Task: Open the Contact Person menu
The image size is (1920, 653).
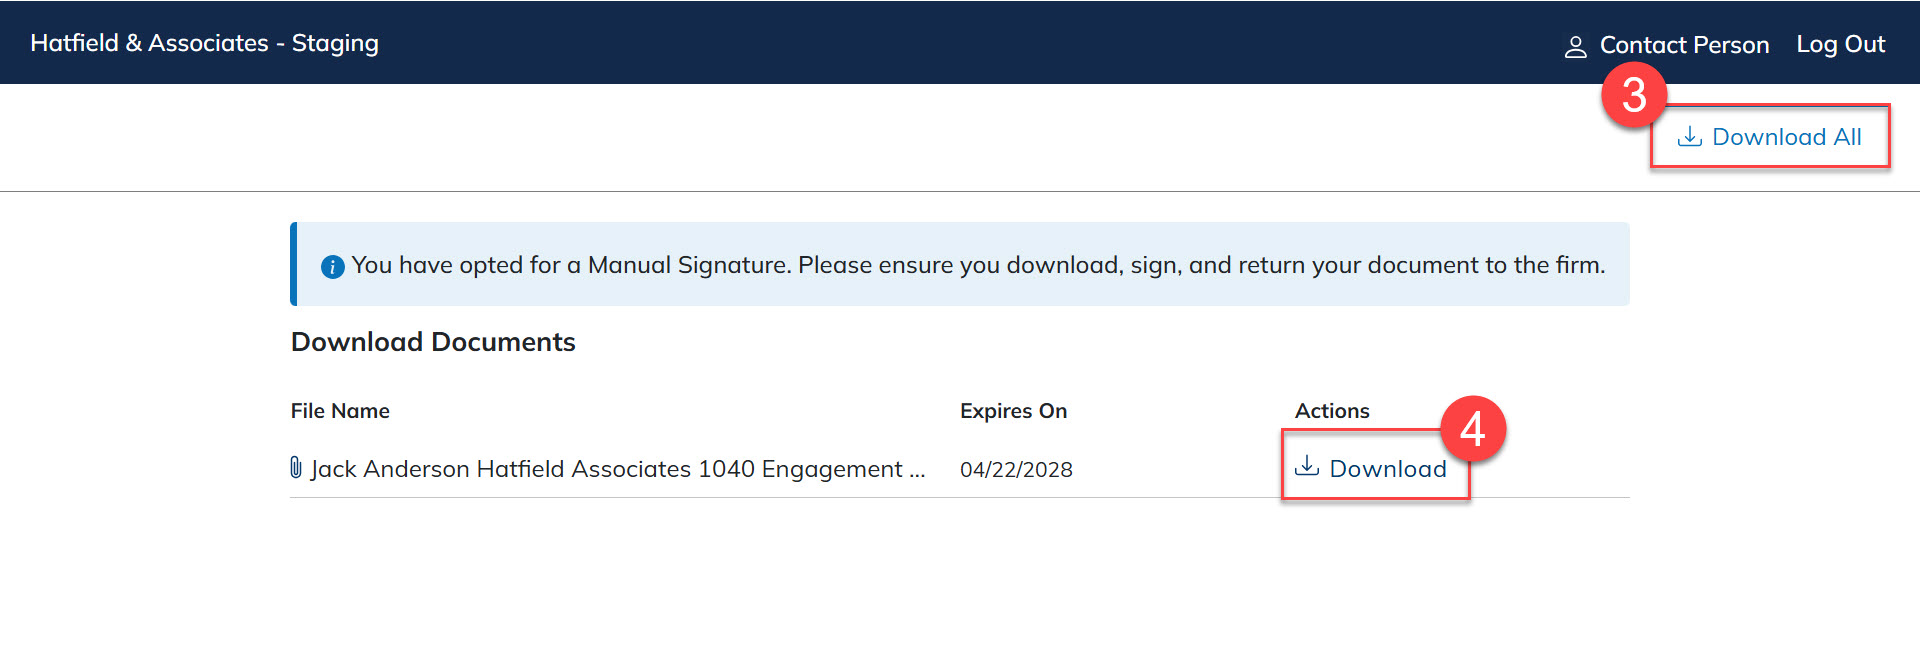Action: coord(1684,45)
